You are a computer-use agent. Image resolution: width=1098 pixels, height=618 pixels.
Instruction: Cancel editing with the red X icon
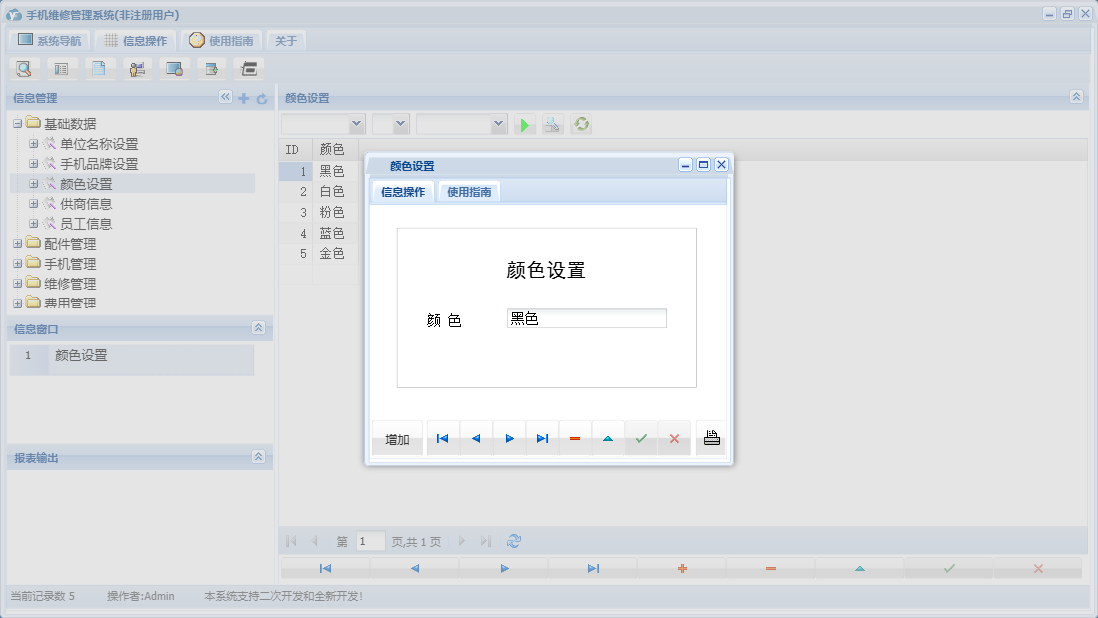pyautogui.click(x=674, y=437)
